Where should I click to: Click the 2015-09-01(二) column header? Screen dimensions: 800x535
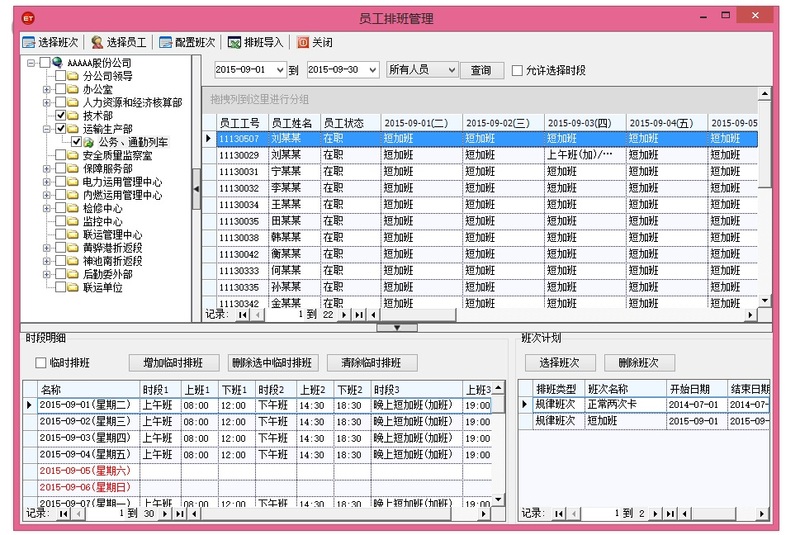(x=421, y=123)
